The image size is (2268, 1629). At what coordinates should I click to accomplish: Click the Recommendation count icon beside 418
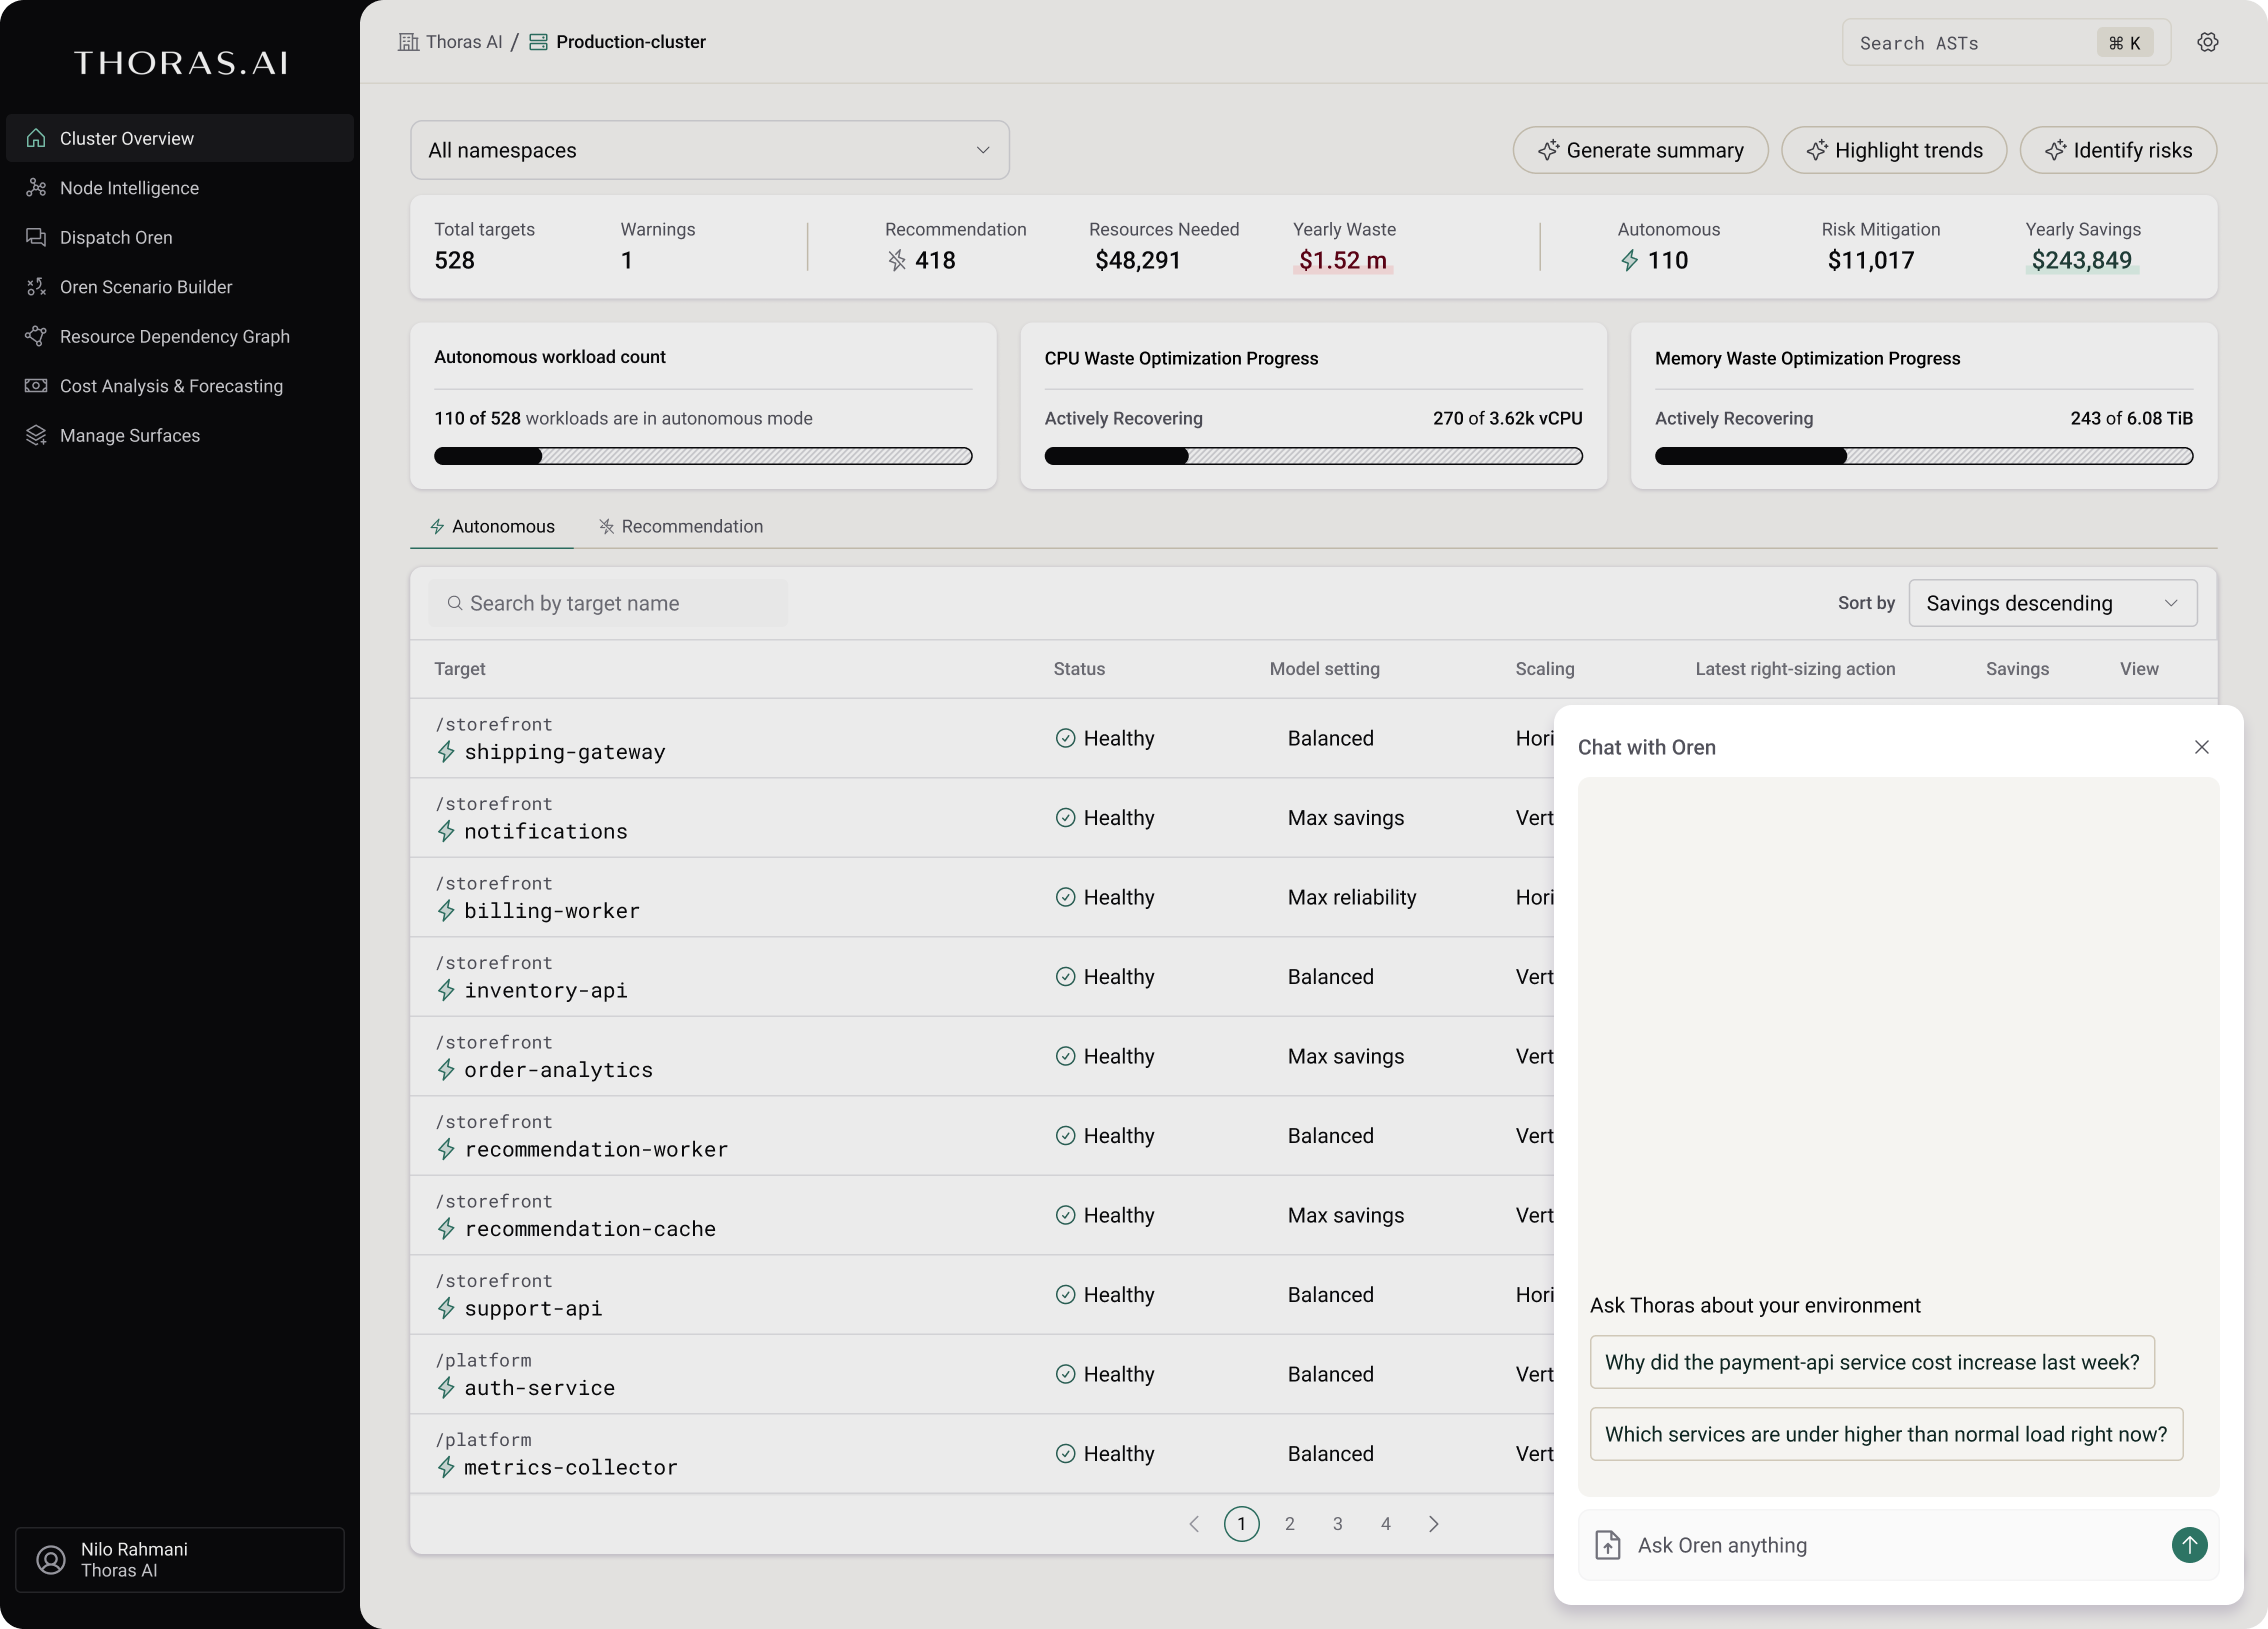pyautogui.click(x=897, y=261)
